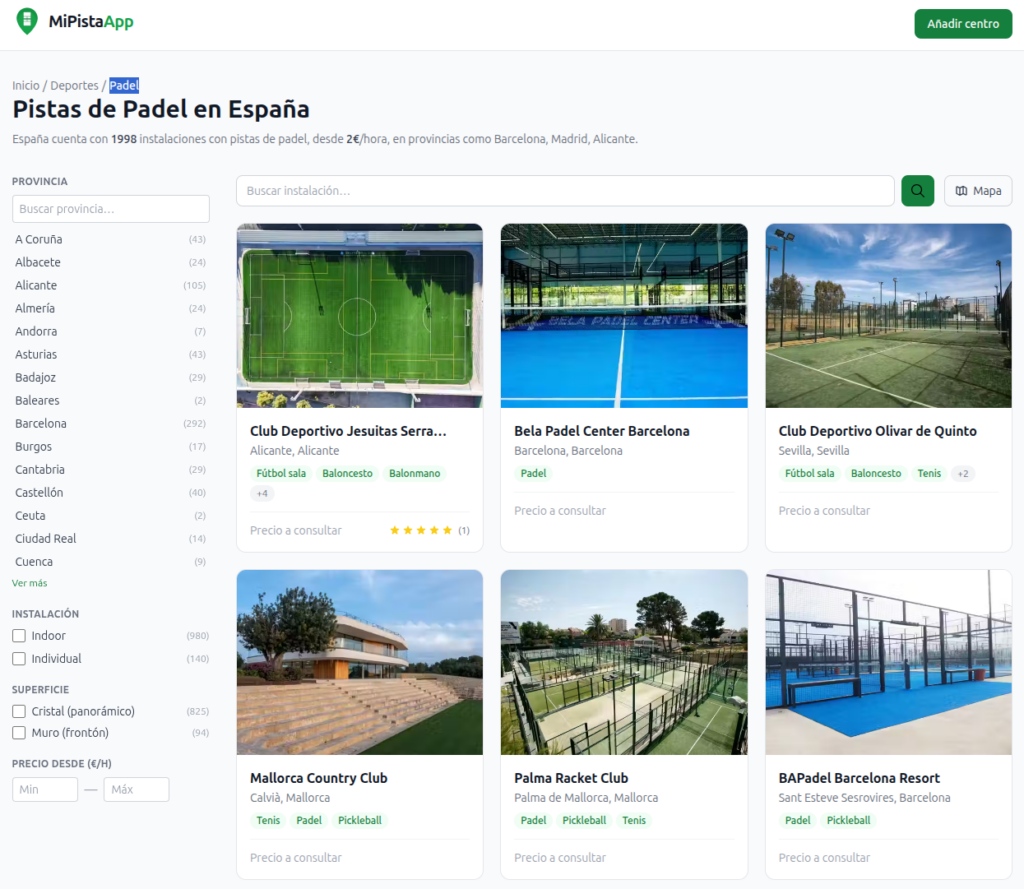Select the Padel tag on Bela Padel card
The height and width of the screenshot is (889, 1024).
tap(533, 474)
